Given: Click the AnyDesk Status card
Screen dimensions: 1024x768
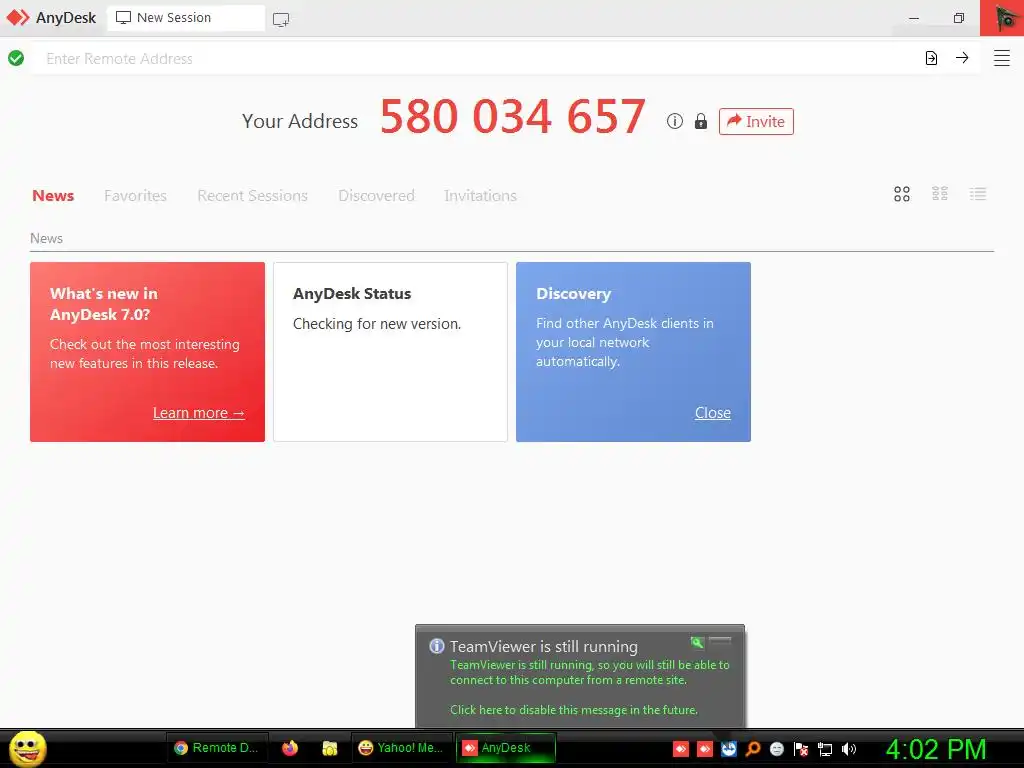Looking at the screenshot, I should click(x=391, y=352).
